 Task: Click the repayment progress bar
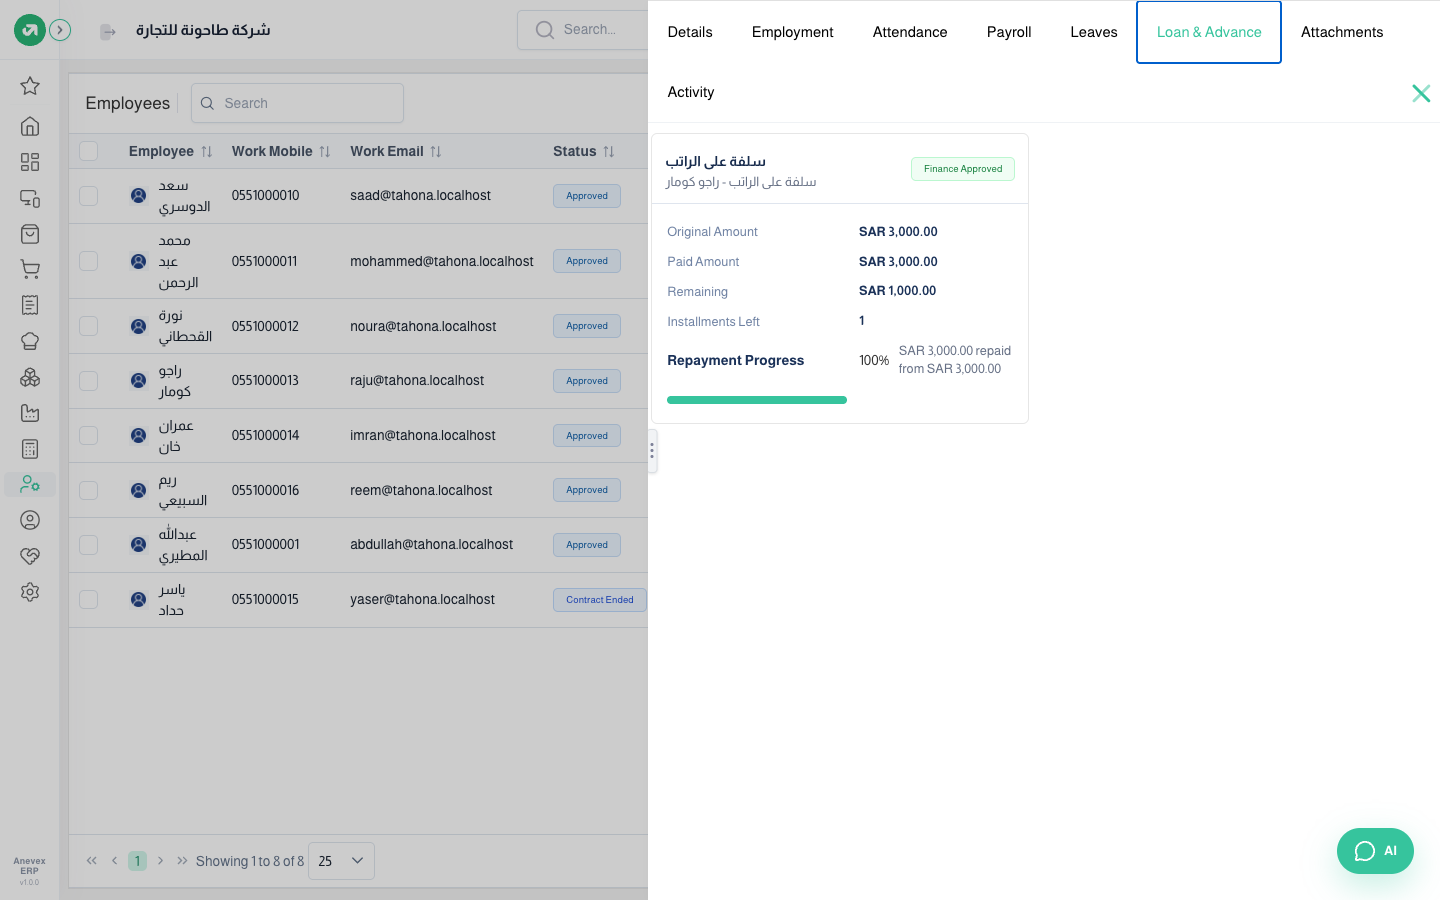(757, 400)
